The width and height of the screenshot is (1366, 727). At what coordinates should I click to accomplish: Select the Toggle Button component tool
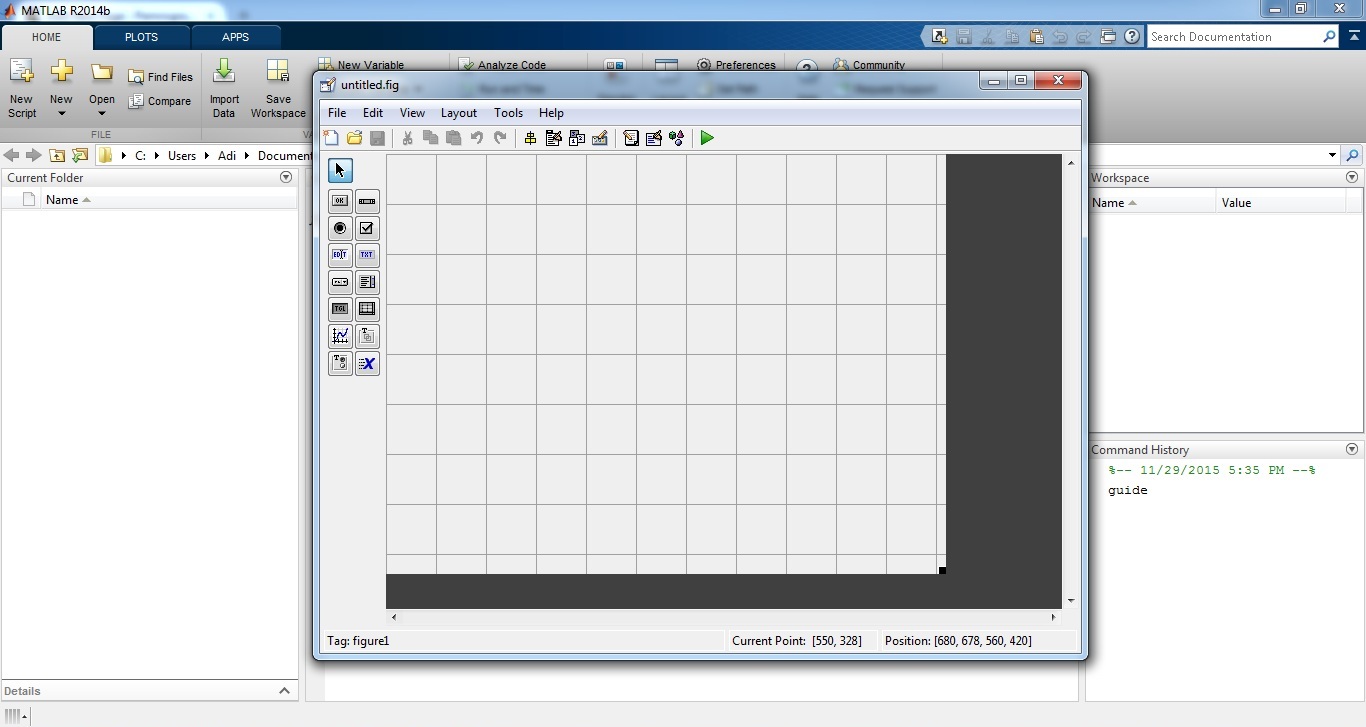[x=340, y=309]
